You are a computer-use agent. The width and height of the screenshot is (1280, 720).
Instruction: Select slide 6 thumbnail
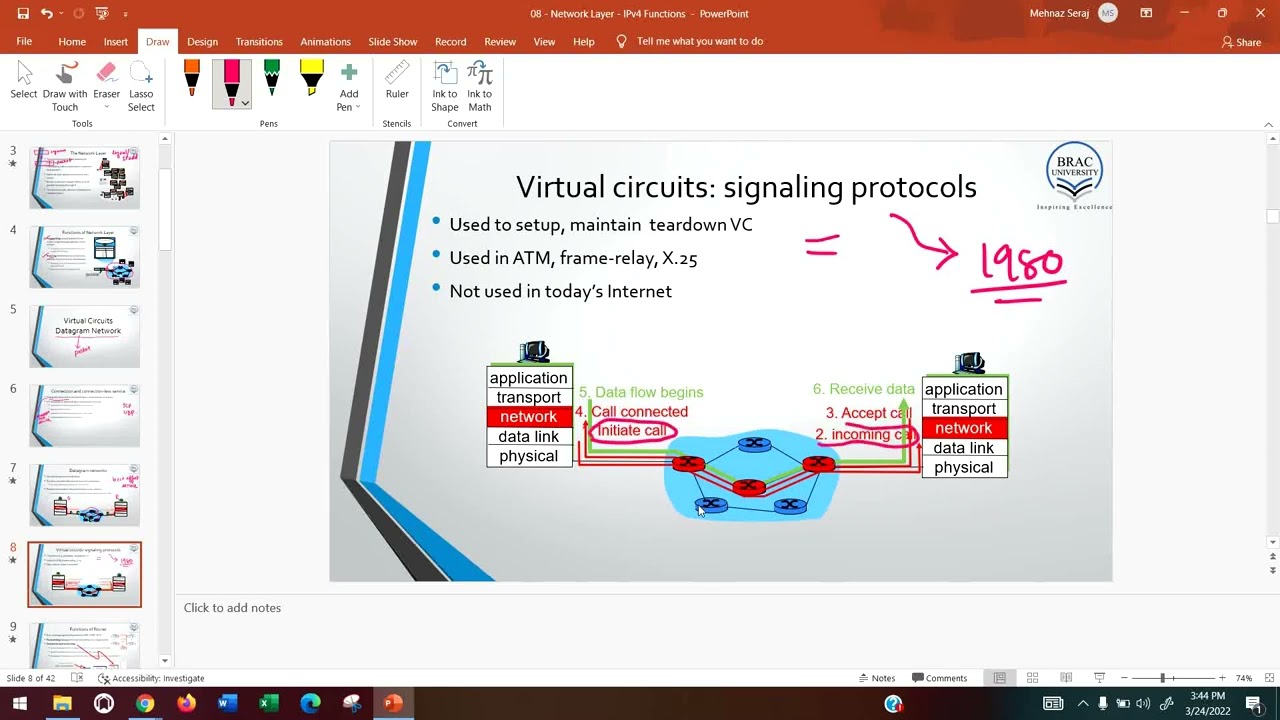tap(85, 416)
